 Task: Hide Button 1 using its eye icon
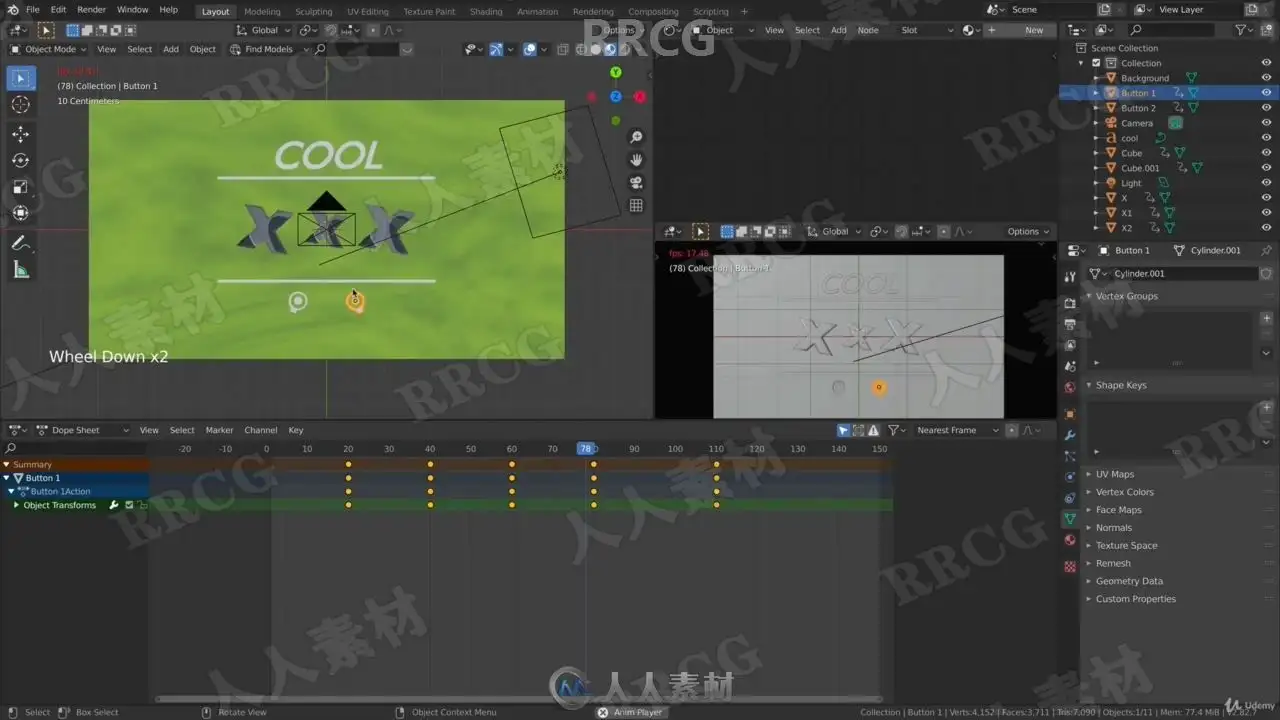point(1266,93)
